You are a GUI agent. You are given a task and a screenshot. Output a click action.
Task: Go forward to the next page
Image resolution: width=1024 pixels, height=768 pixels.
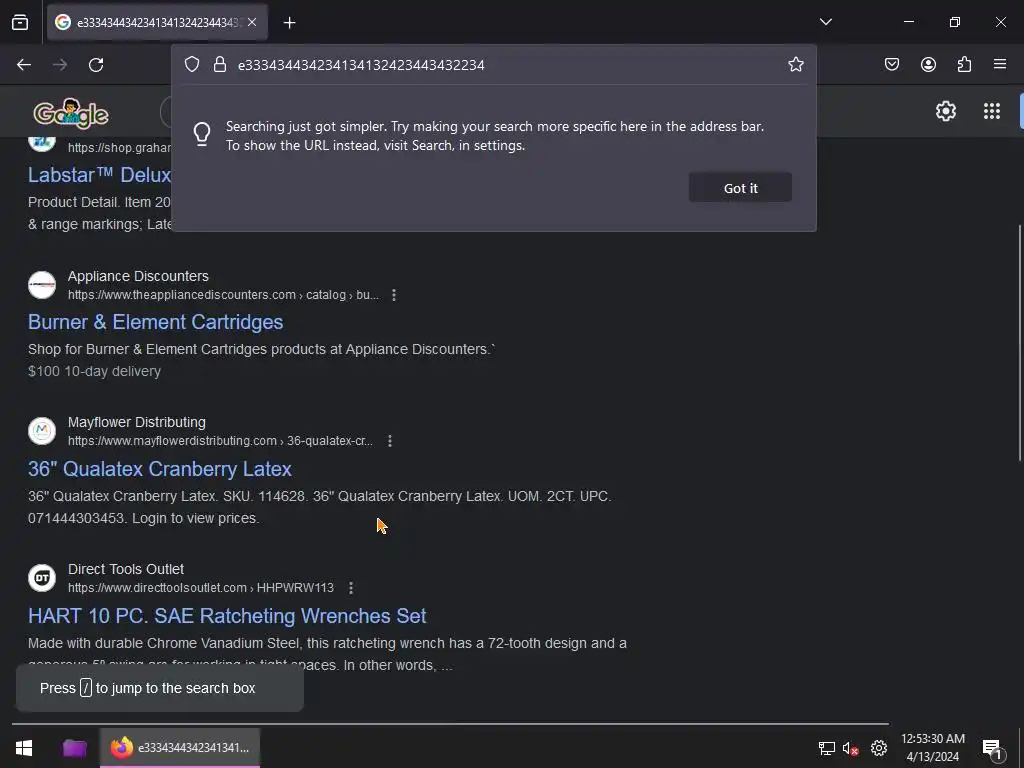pos(60,65)
